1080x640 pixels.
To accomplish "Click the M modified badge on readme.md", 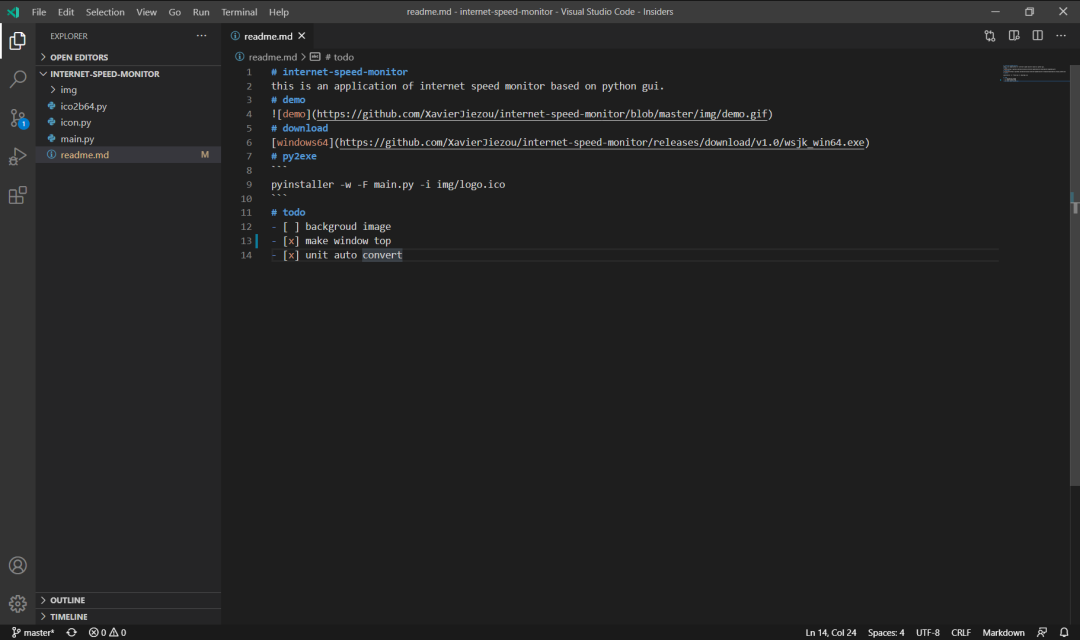I will 205,155.
